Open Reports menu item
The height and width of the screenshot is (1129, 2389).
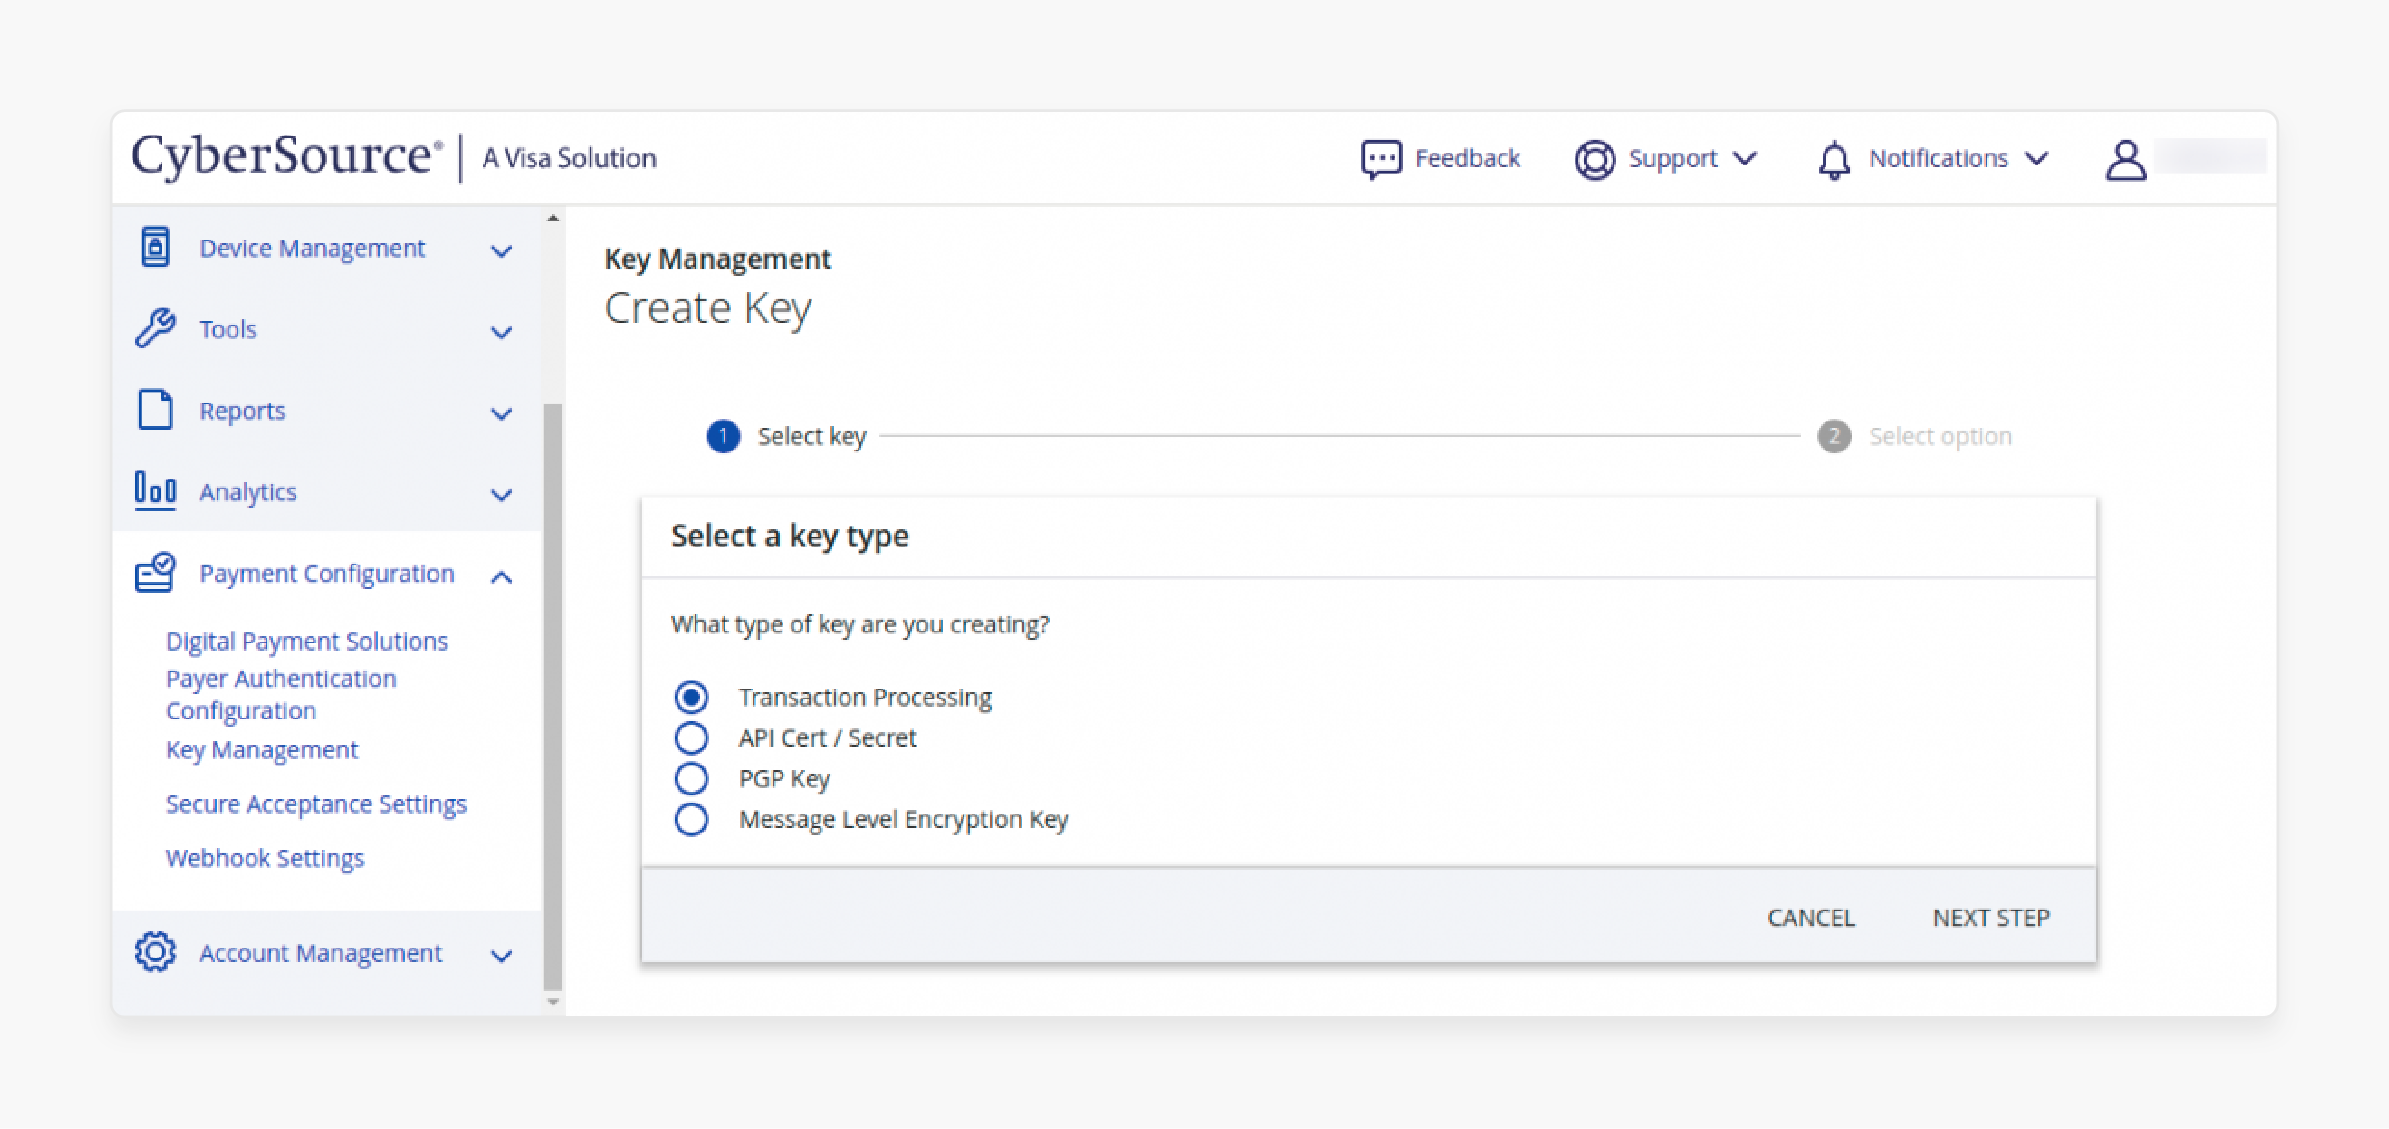click(327, 411)
